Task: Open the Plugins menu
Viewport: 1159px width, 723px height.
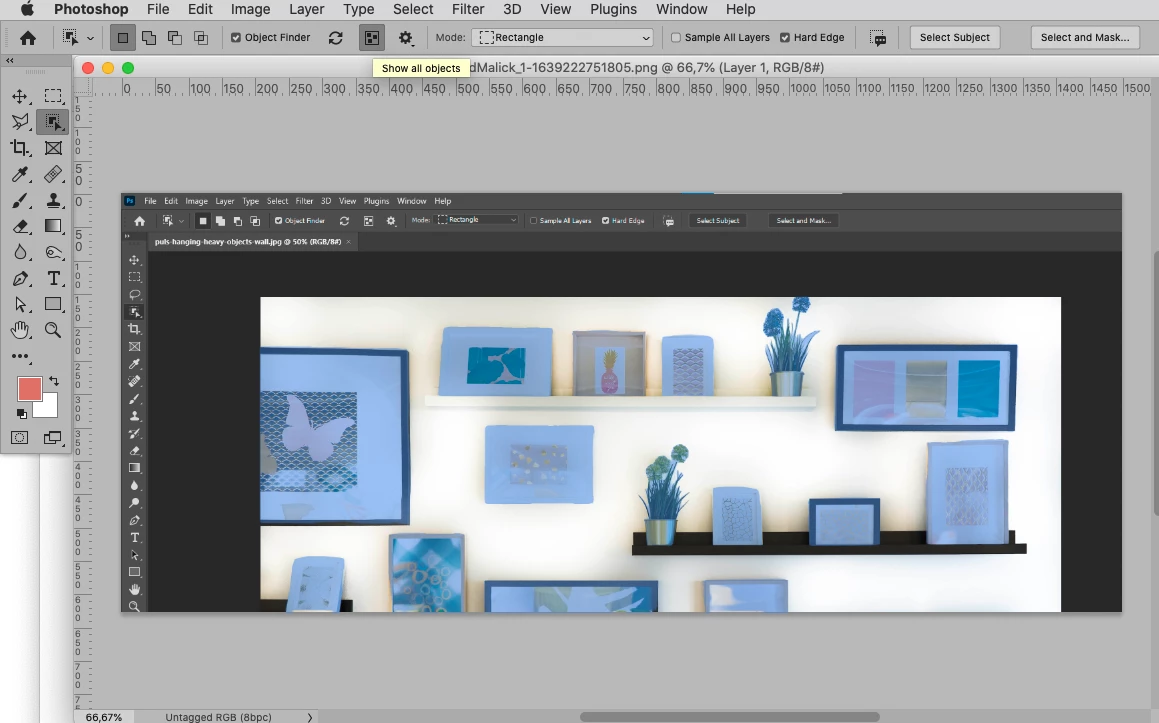Action: 614,10
